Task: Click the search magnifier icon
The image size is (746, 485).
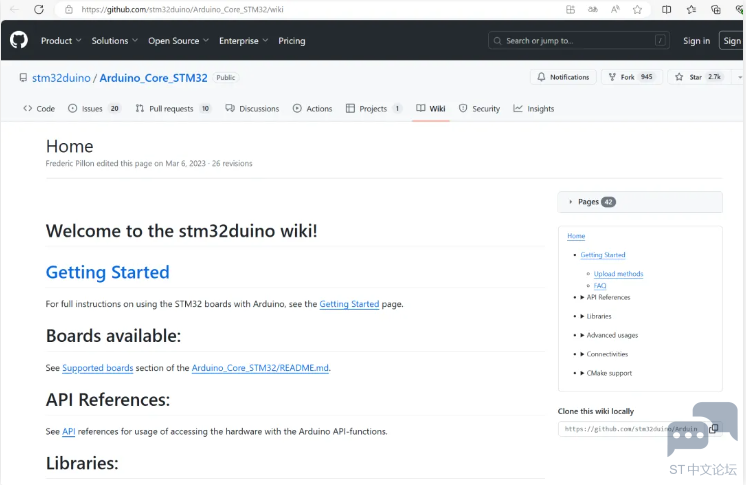Action: (497, 40)
